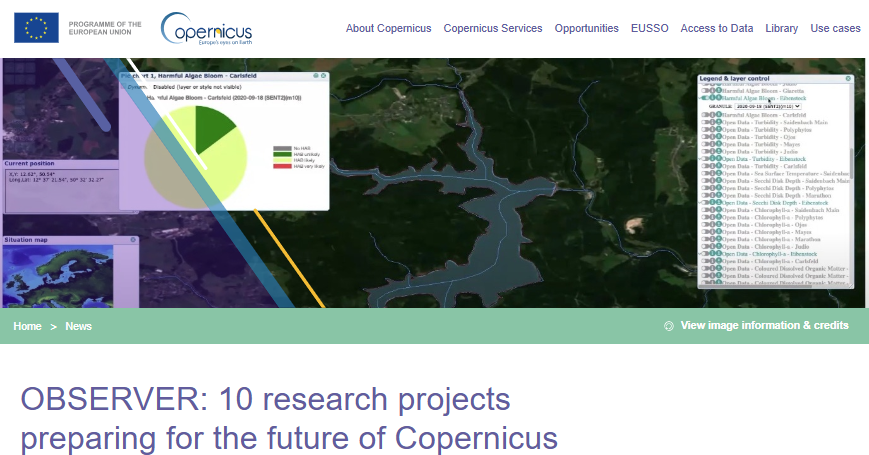Click the Copernicus logo
This screenshot has height=455, width=869.
click(x=207, y=28)
